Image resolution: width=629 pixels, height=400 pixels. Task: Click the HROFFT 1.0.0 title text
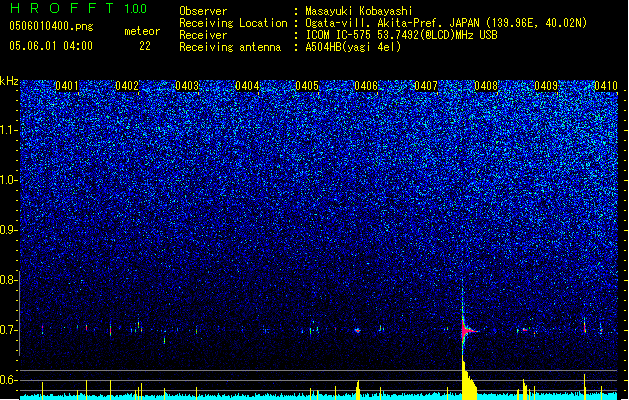coord(79,8)
